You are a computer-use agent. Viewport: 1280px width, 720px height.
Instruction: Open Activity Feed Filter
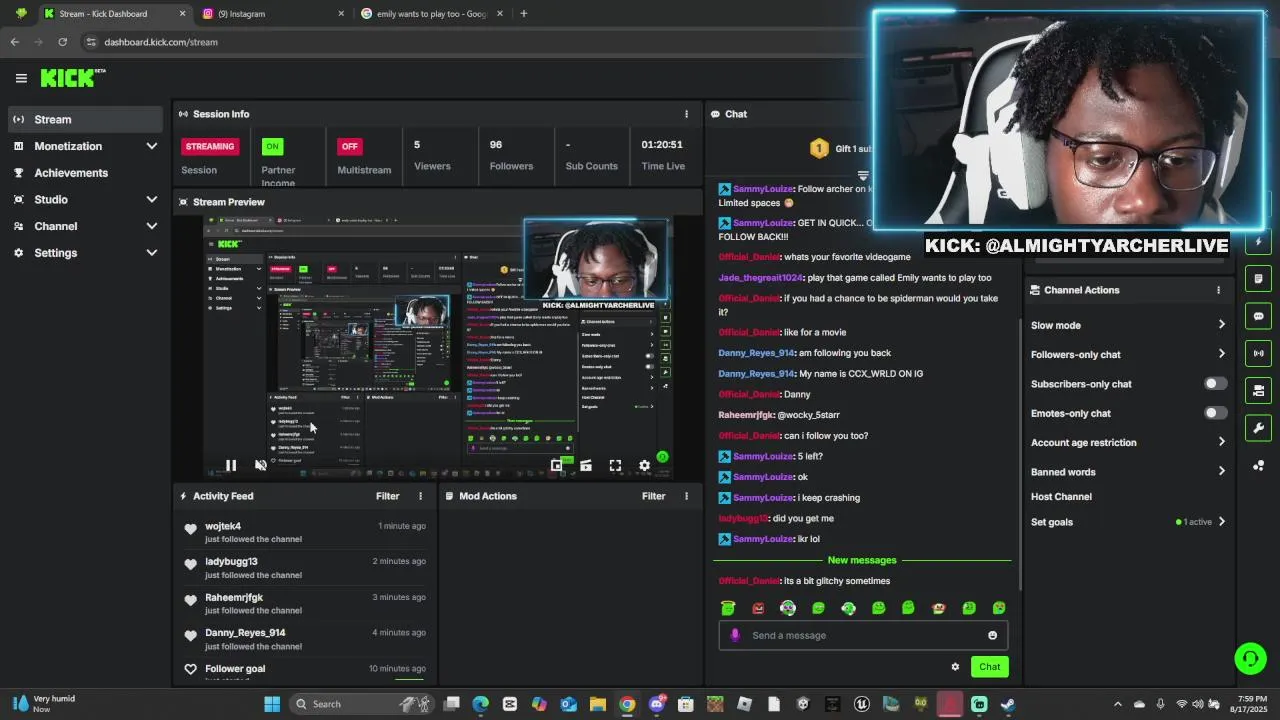point(387,496)
